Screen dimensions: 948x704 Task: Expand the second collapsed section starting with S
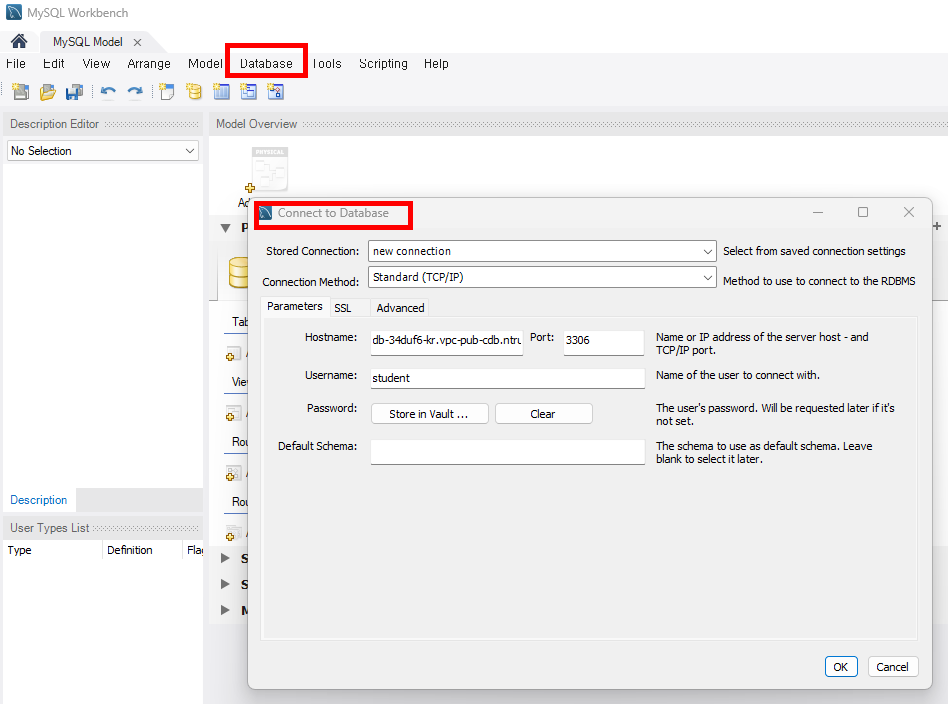226,584
